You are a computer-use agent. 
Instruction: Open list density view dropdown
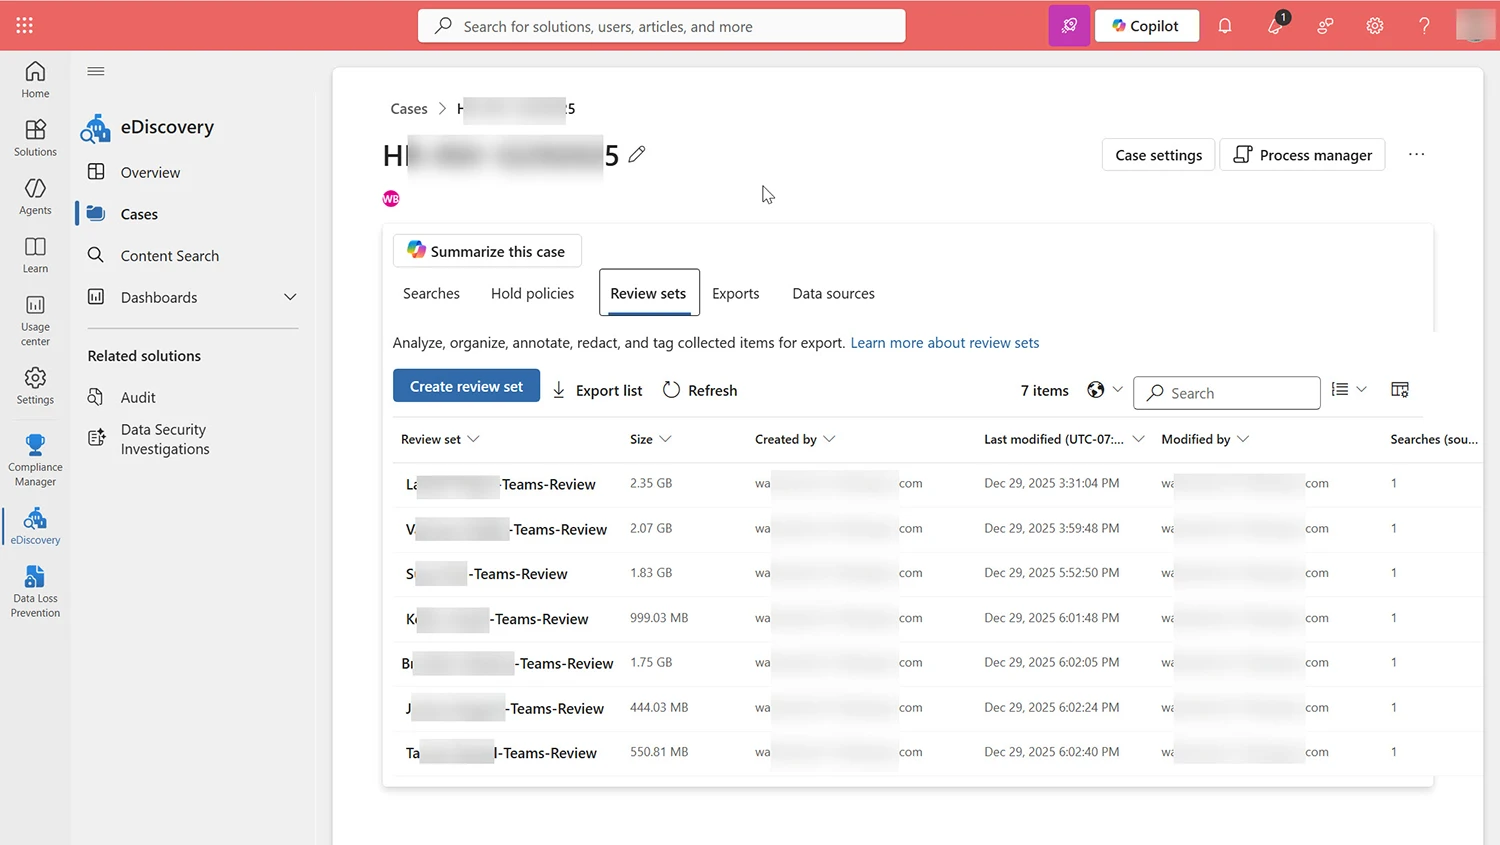[x=1349, y=390]
